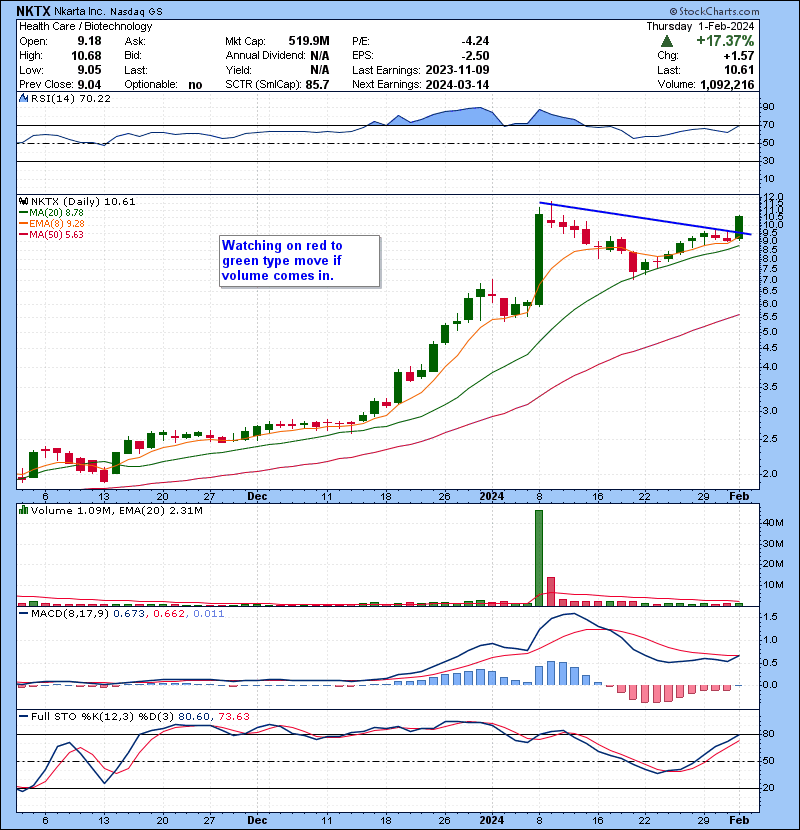This screenshot has height=830, width=800.
Task: Click the RSI(14) 70.22 indicator label
Action: 71,98
